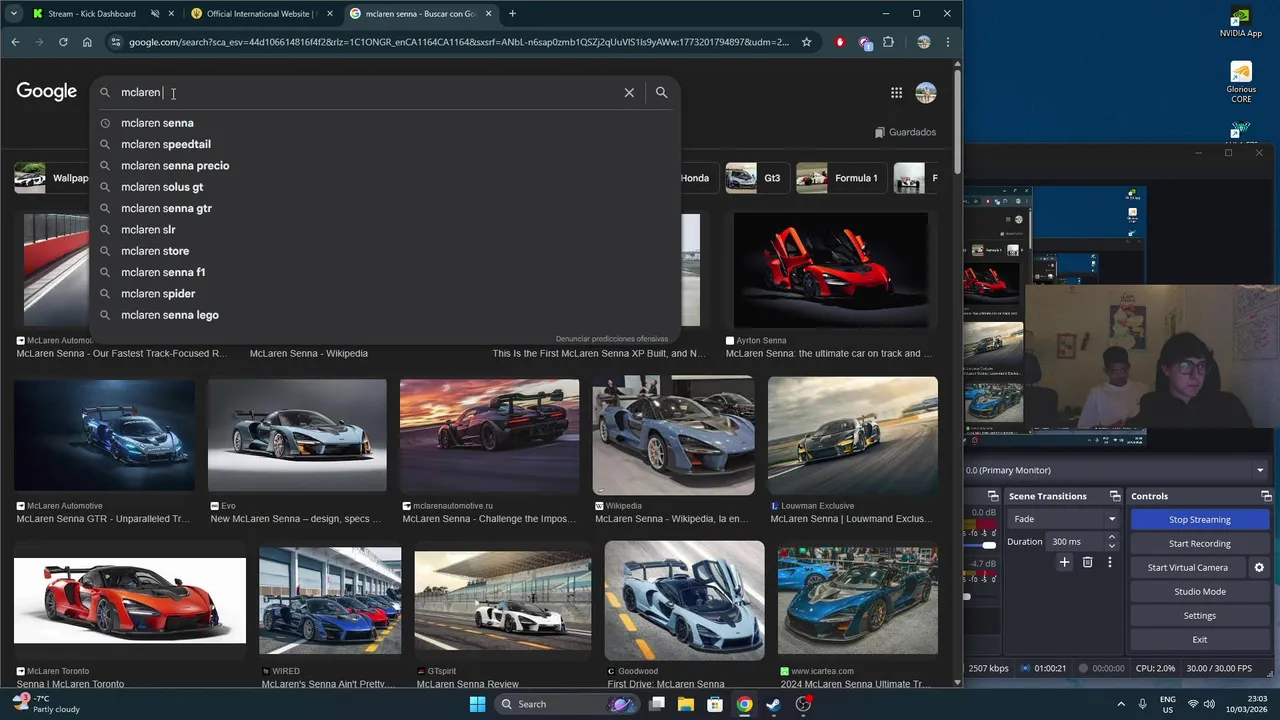Undock the OBS Controls panel
The height and width of the screenshot is (720, 1280).
[x=1267, y=496]
